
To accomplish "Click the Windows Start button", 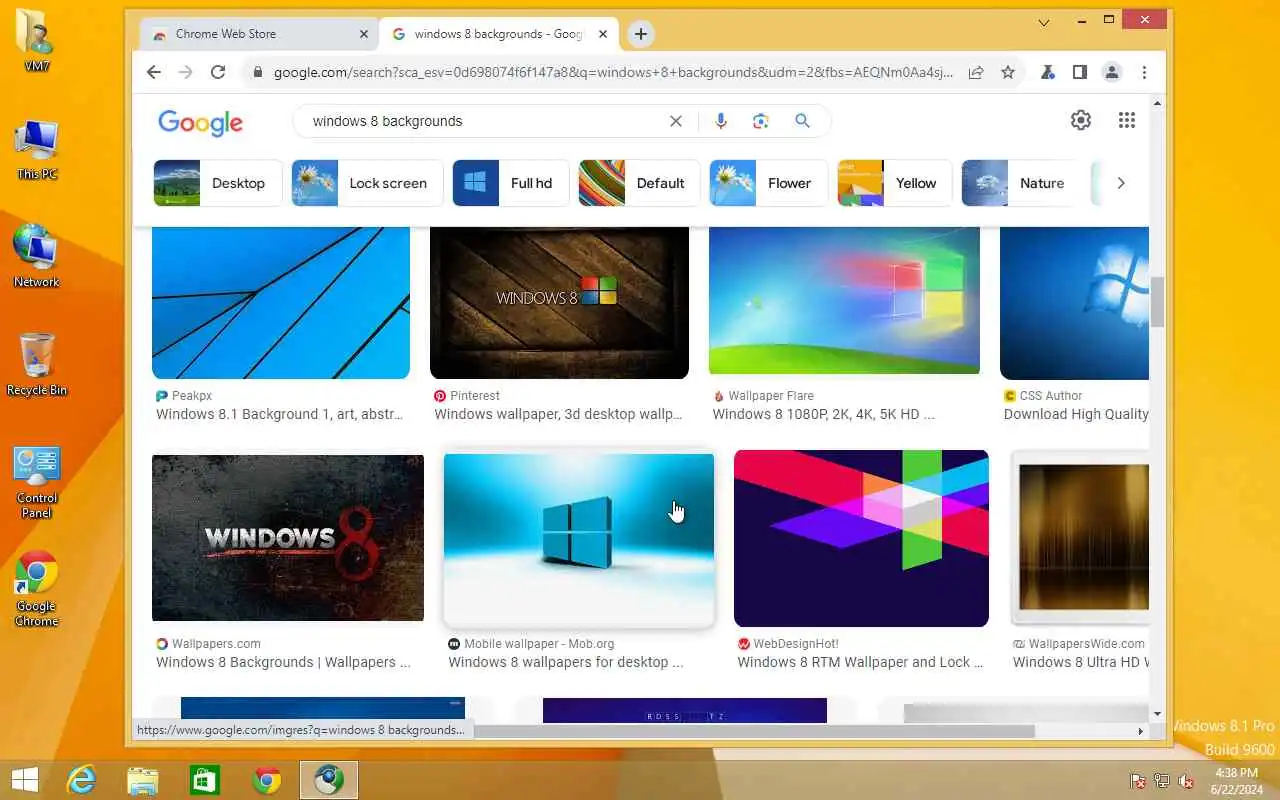I will (24, 780).
